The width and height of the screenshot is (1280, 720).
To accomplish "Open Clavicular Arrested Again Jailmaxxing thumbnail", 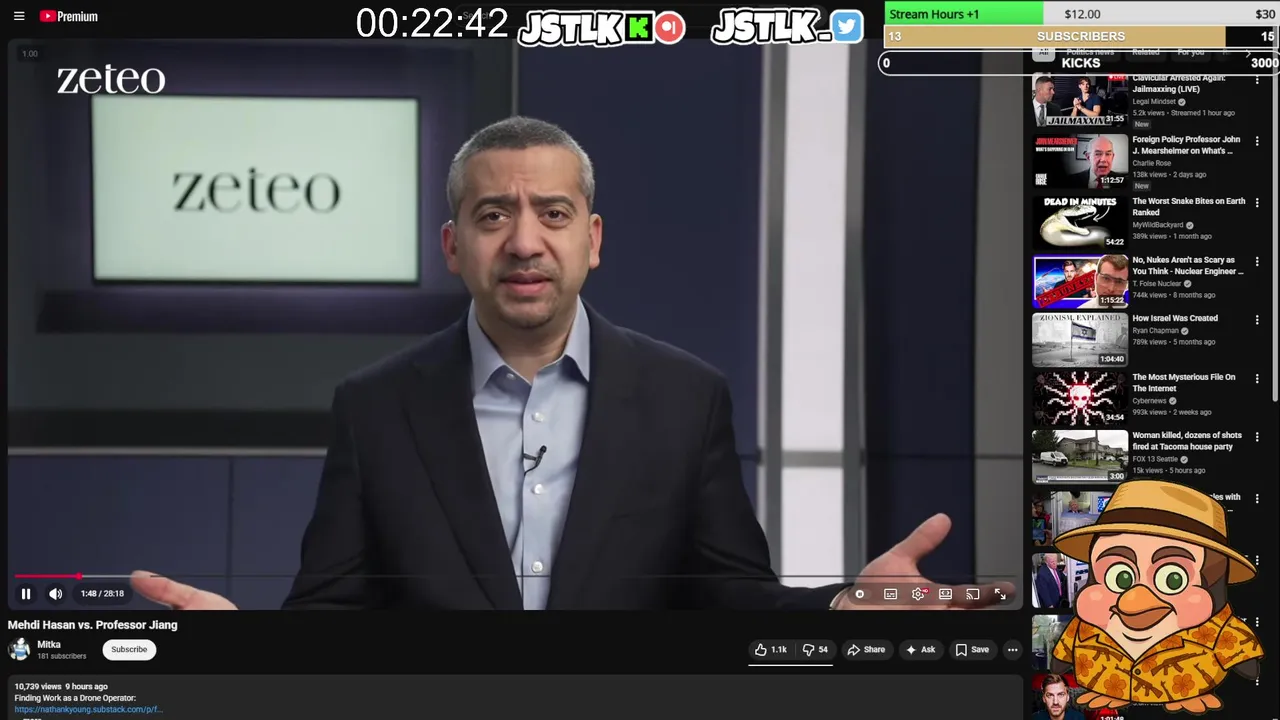I will coord(1080,100).
